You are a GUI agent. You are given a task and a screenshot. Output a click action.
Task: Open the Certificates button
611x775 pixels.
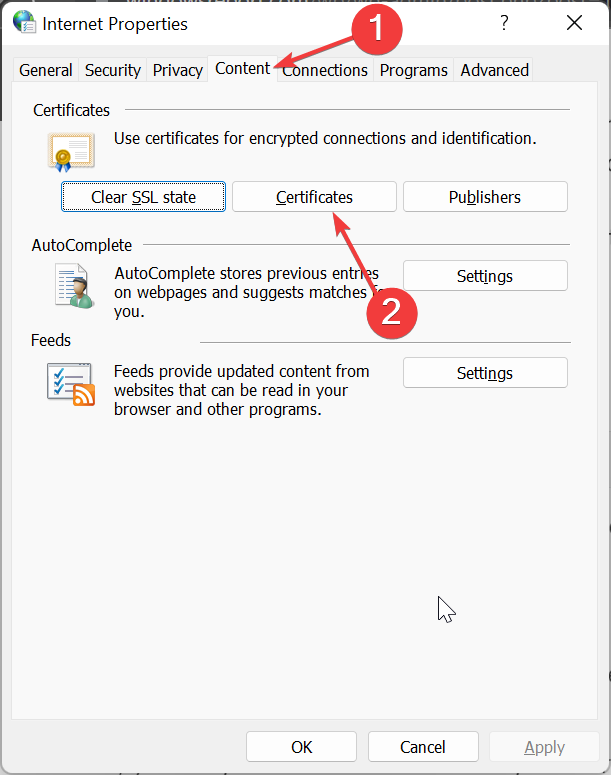(314, 197)
